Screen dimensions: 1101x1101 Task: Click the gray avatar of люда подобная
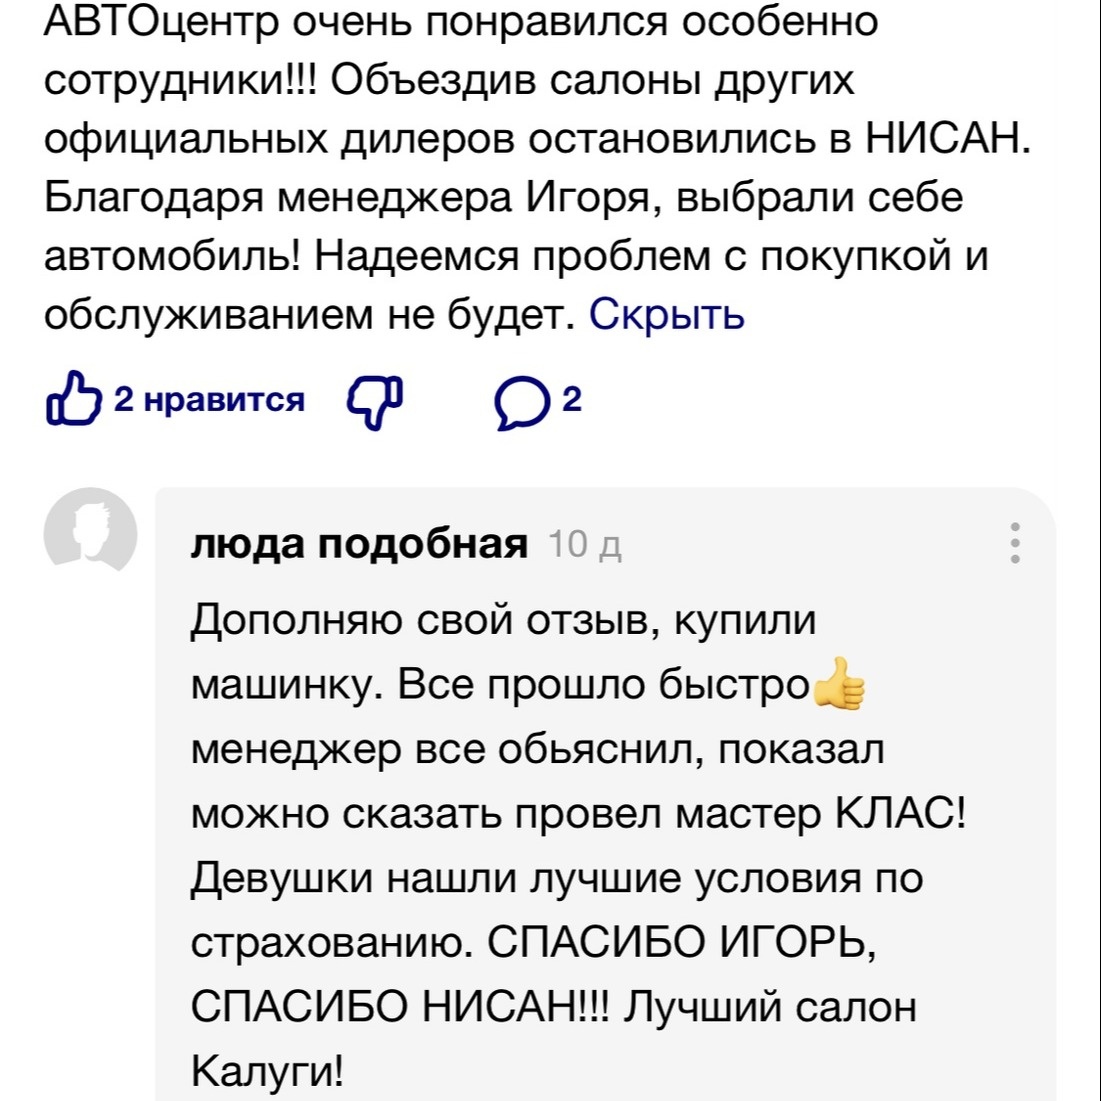[x=91, y=530]
